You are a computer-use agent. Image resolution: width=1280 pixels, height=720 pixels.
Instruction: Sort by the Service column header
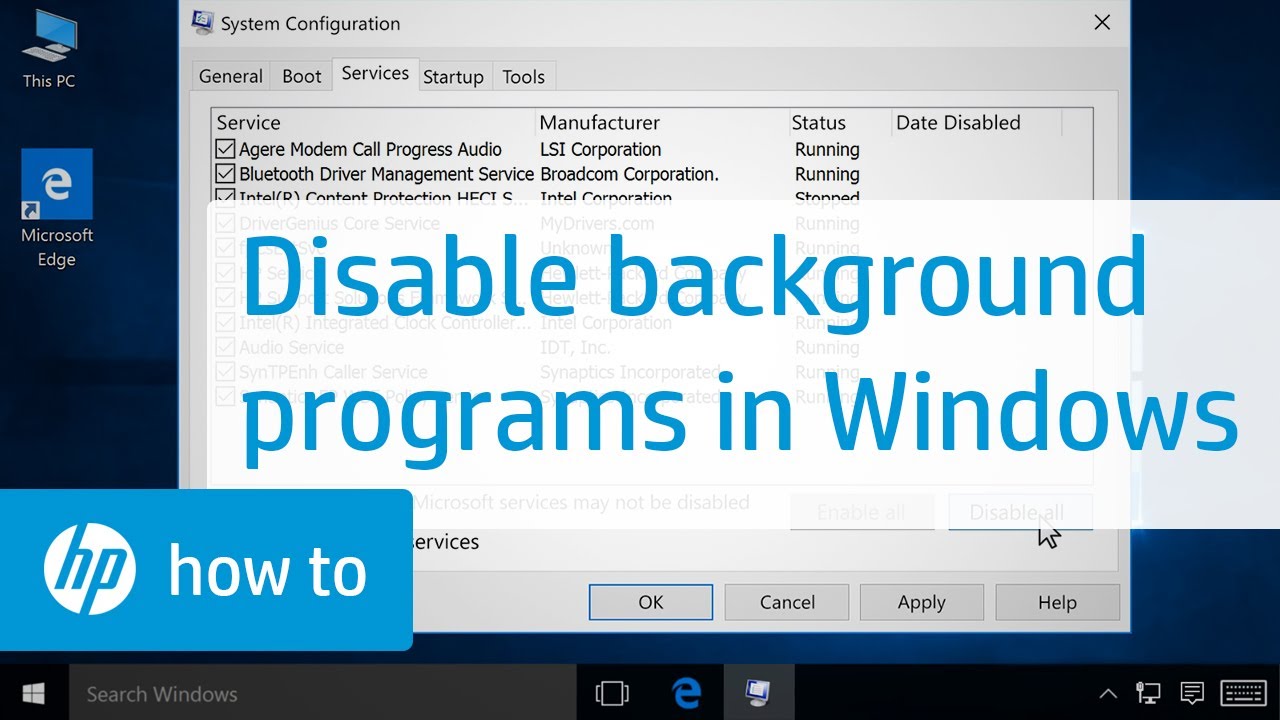[374, 123]
